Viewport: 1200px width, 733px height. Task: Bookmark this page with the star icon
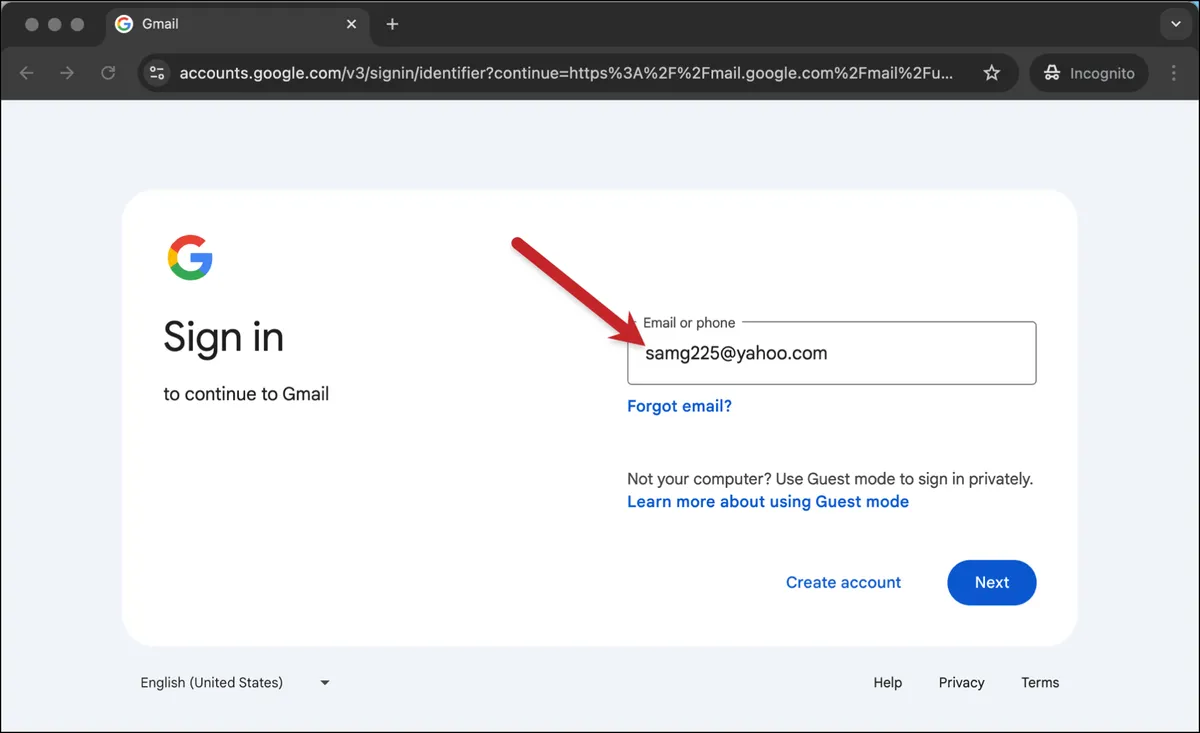point(991,73)
